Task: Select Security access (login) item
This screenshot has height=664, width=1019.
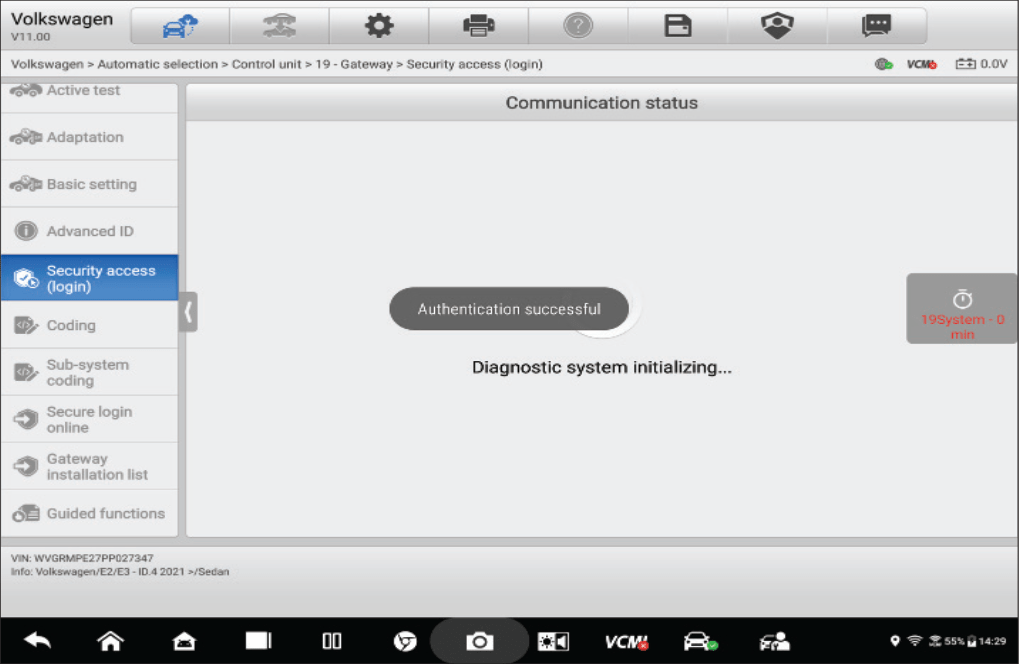Action: click(89, 278)
